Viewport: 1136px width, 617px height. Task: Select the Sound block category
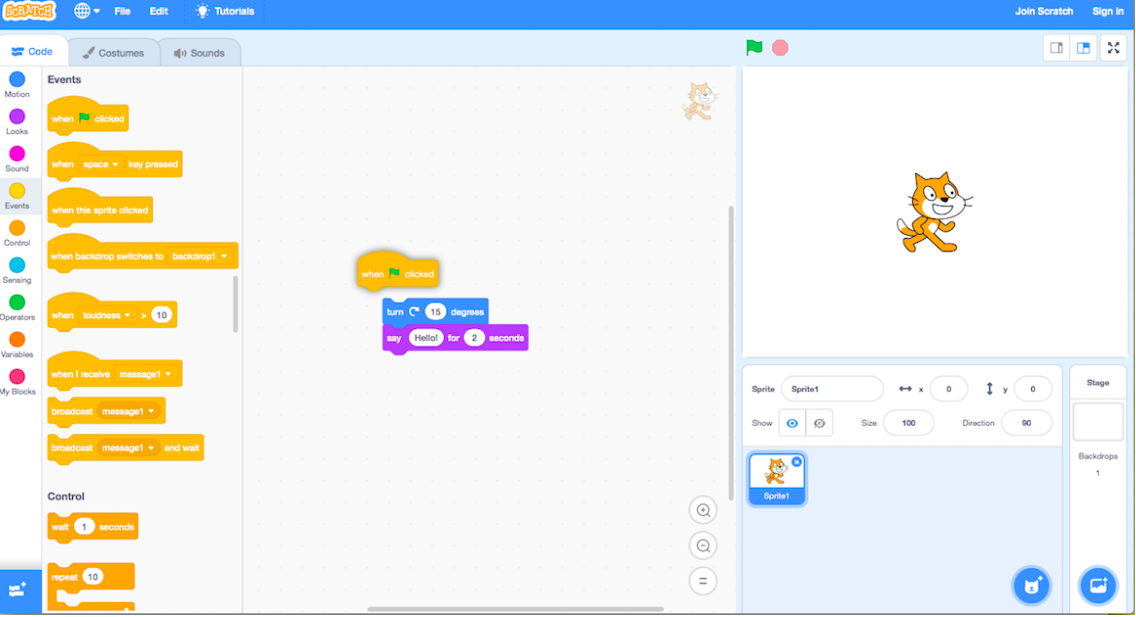click(17, 159)
